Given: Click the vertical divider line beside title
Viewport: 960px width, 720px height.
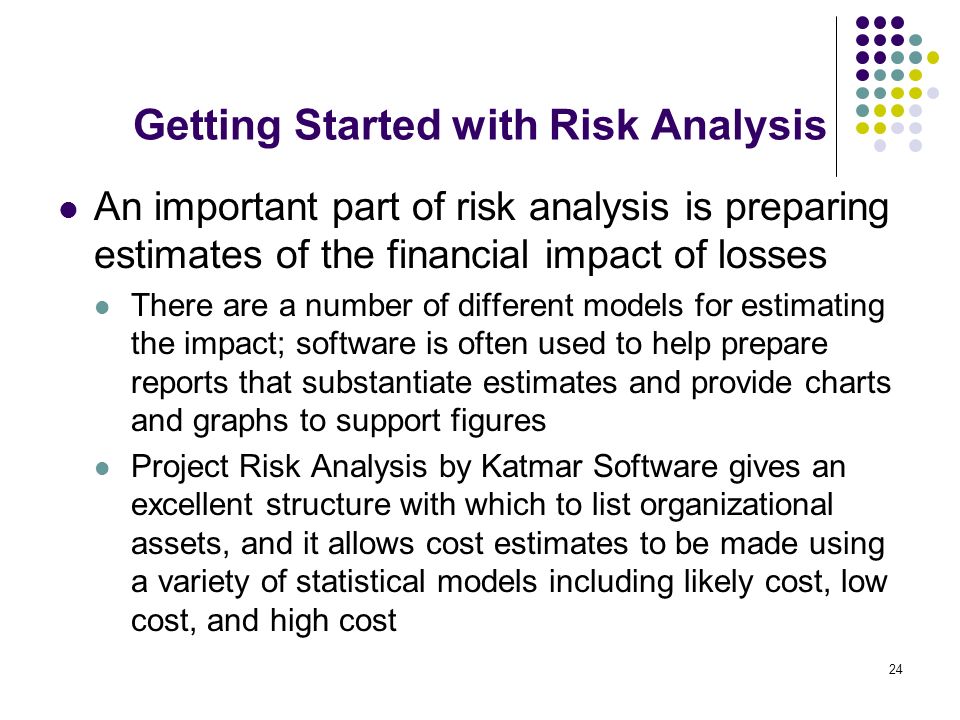Looking at the screenshot, I should [x=836, y=97].
